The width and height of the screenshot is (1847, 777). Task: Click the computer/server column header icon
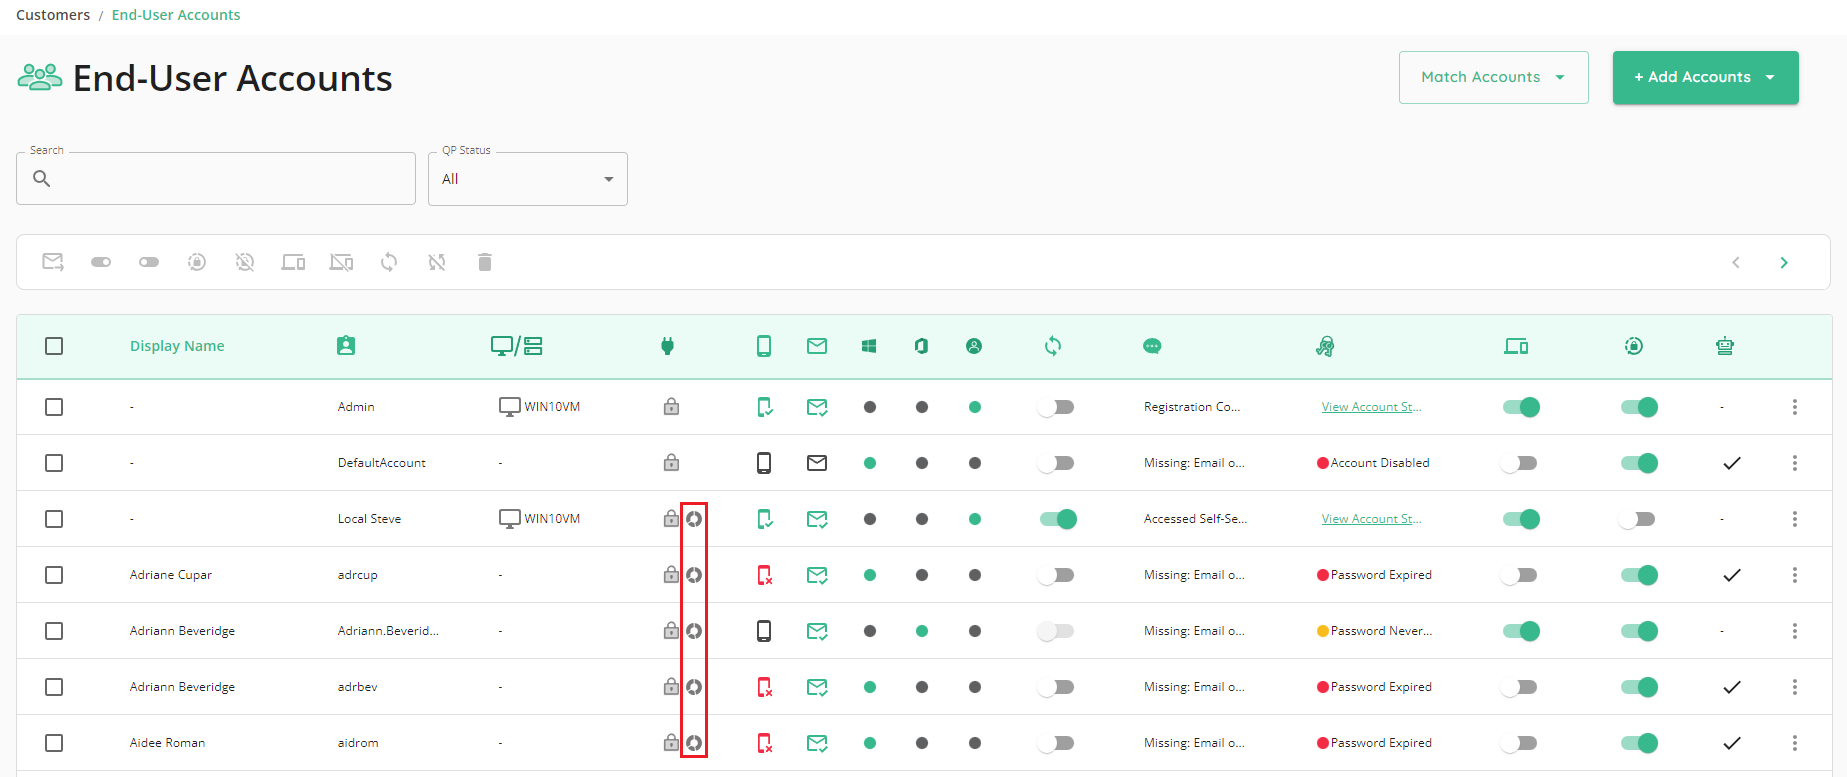pyautogui.click(x=517, y=346)
